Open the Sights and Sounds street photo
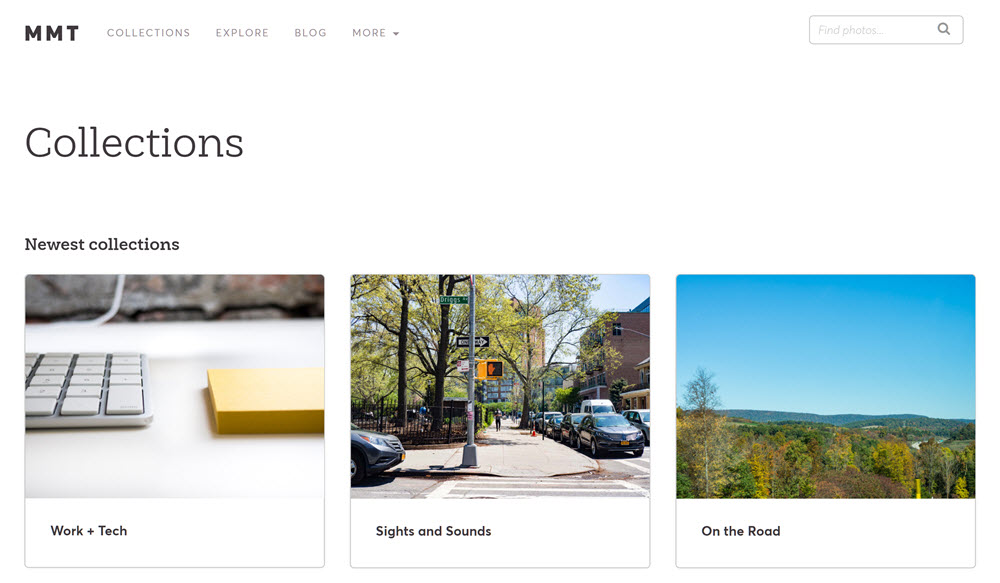The image size is (1000, 583). (x=500, y=387)
